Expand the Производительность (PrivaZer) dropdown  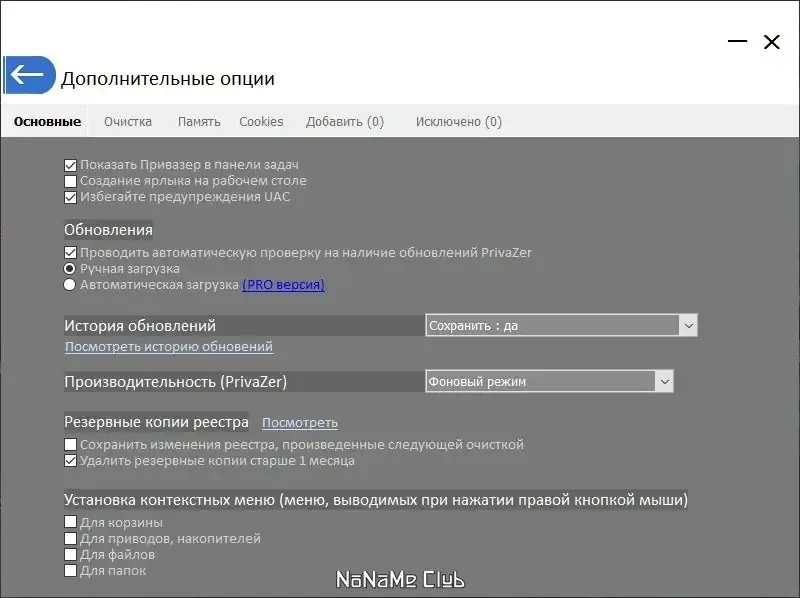[663, 381]
